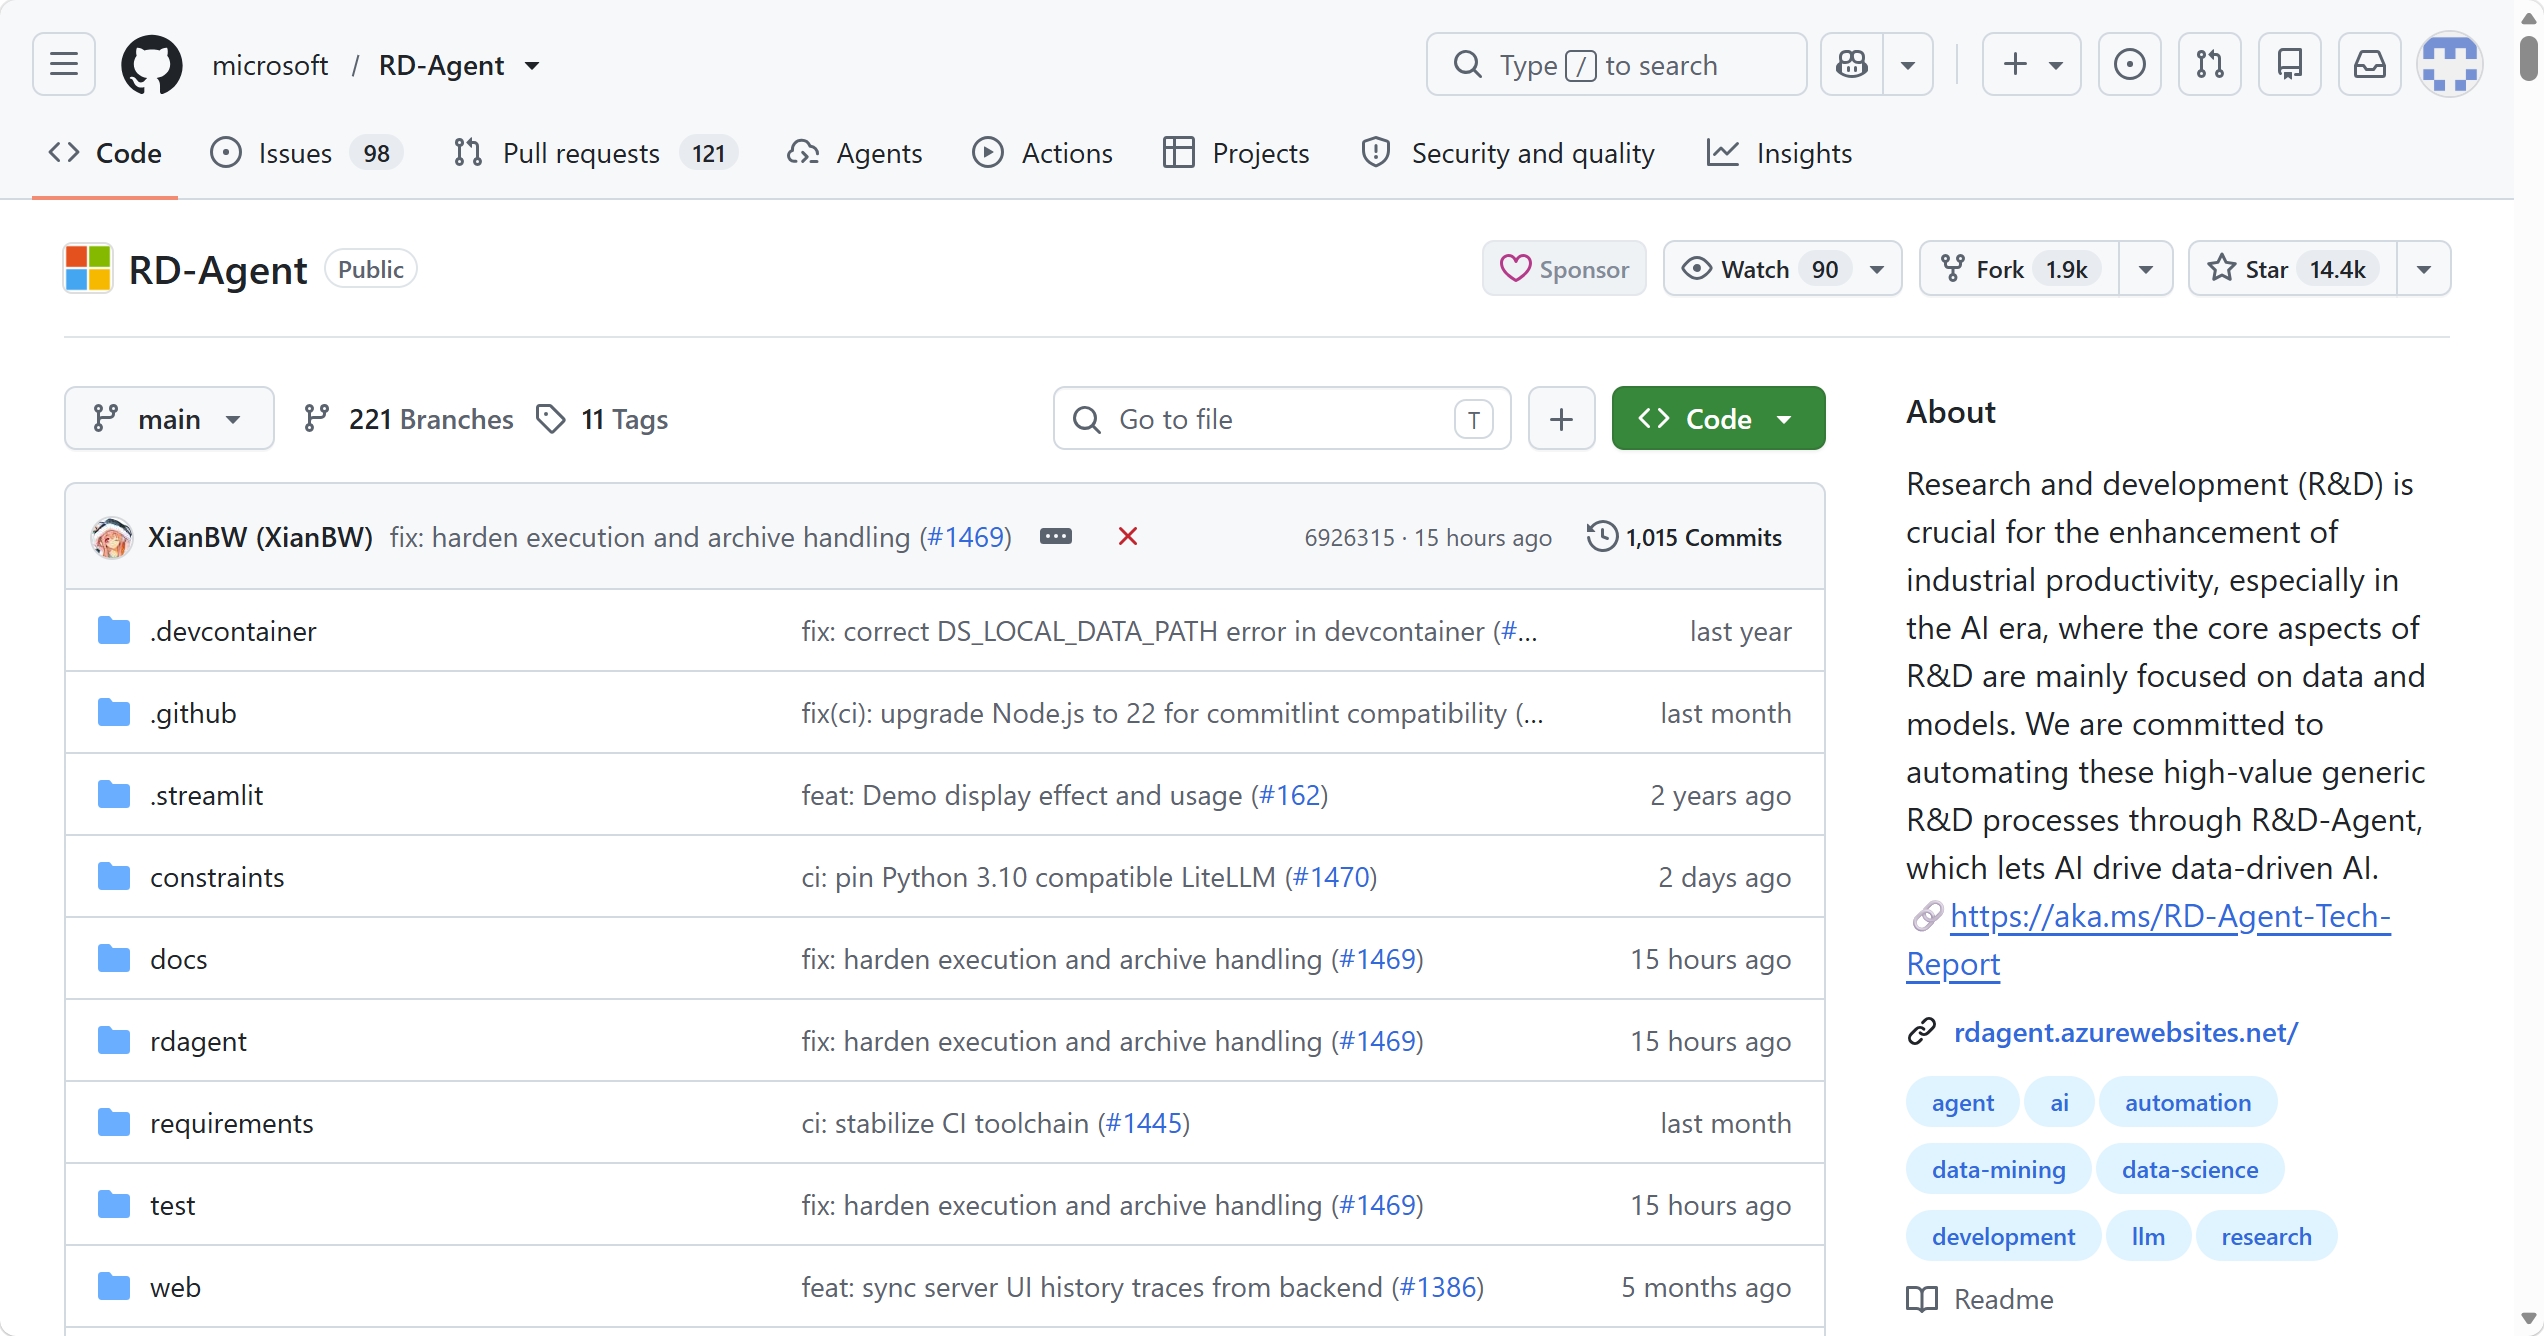Screen dimensions: 2544x1336
Task: Open the test folder
Action: [172, 1205]
